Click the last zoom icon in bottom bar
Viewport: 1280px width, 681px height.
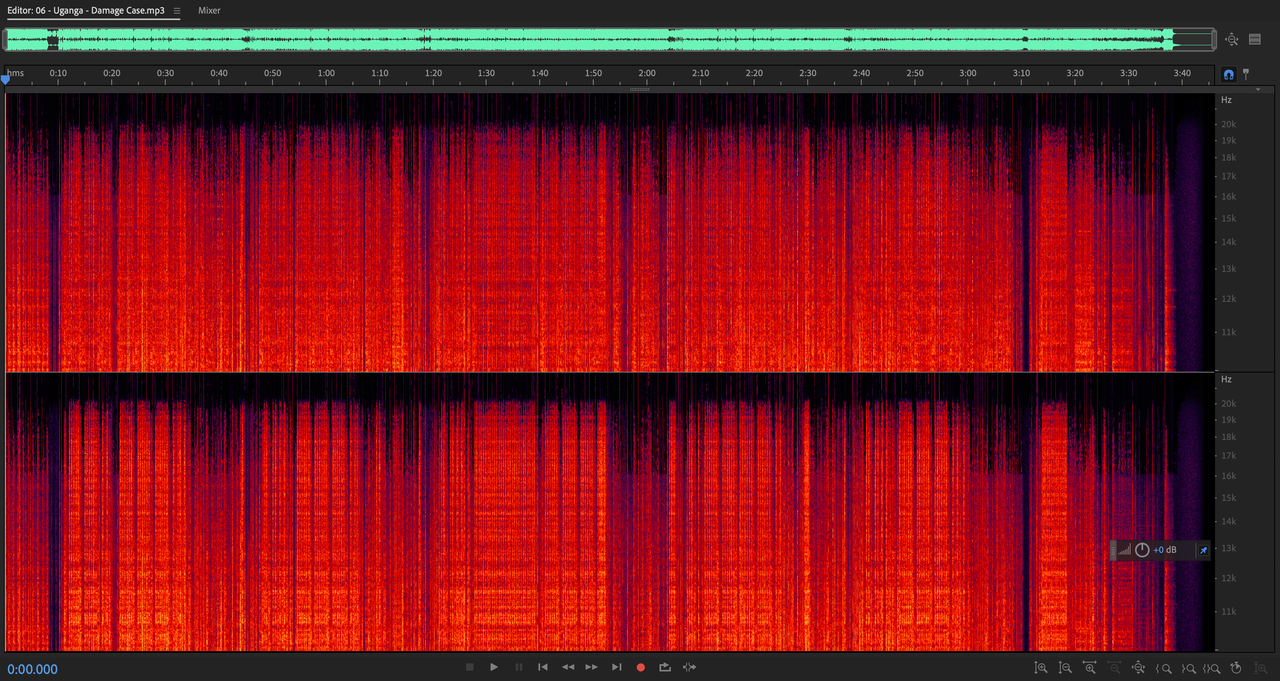coord(1261,667)
